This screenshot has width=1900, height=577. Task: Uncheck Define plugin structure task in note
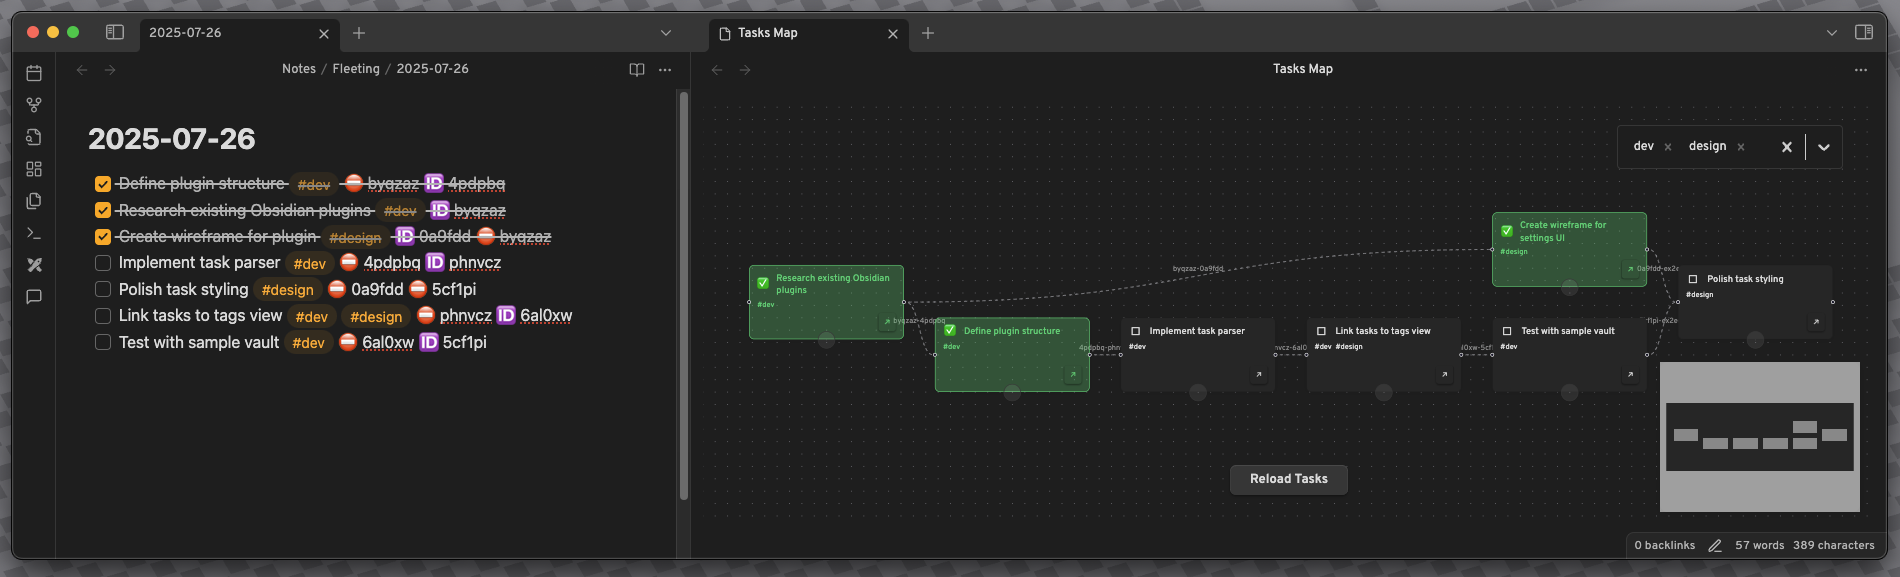(103, 184)
